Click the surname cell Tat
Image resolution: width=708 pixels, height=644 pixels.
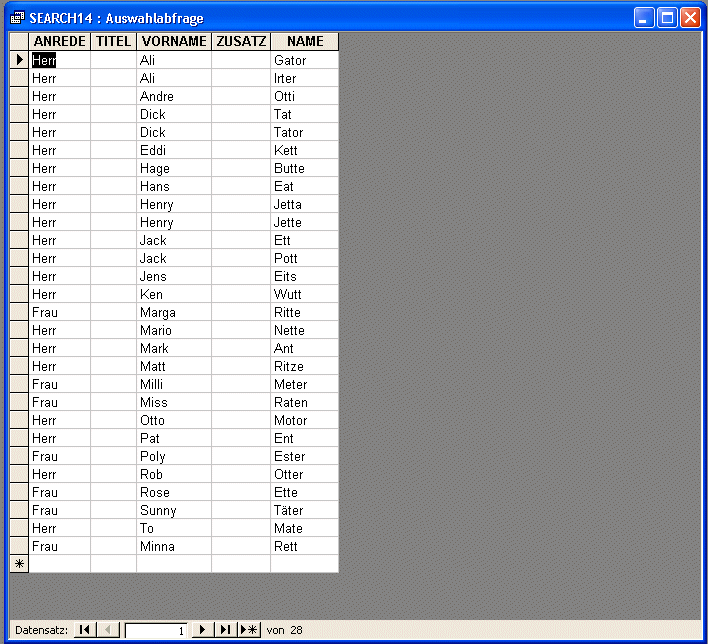point(305,114)
